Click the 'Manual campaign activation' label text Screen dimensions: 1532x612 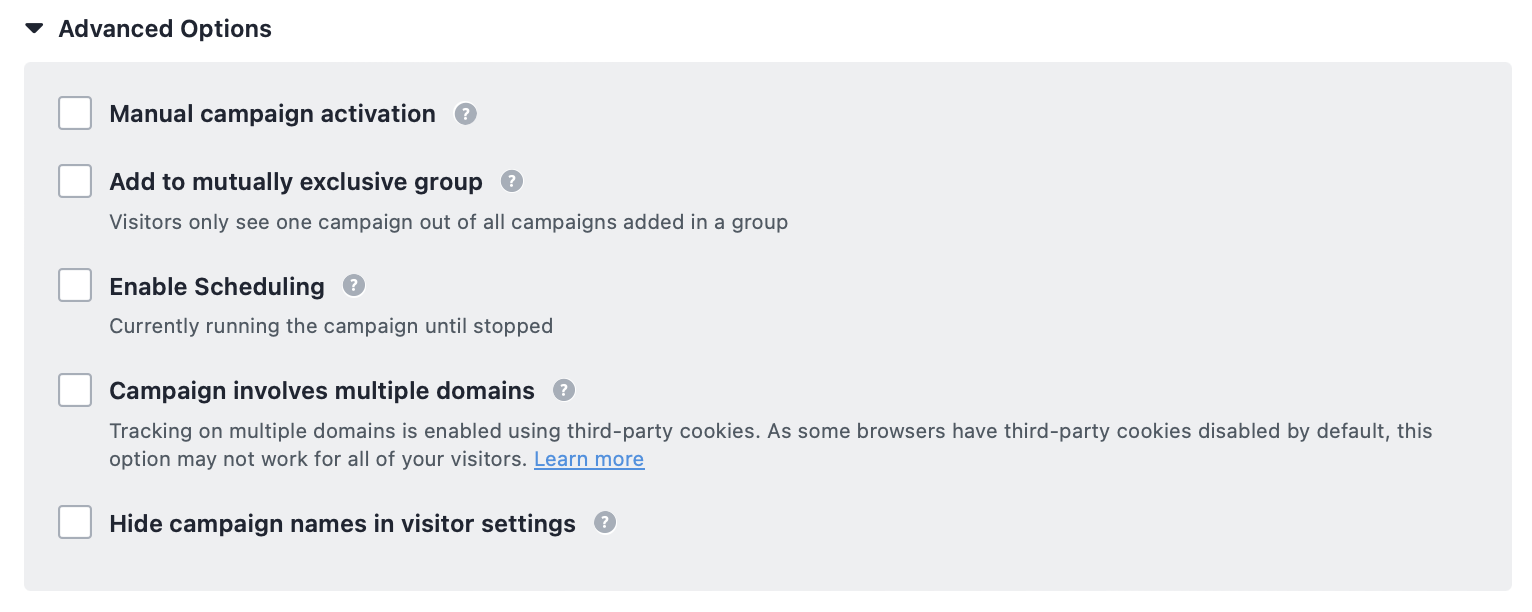pos(272,114)
